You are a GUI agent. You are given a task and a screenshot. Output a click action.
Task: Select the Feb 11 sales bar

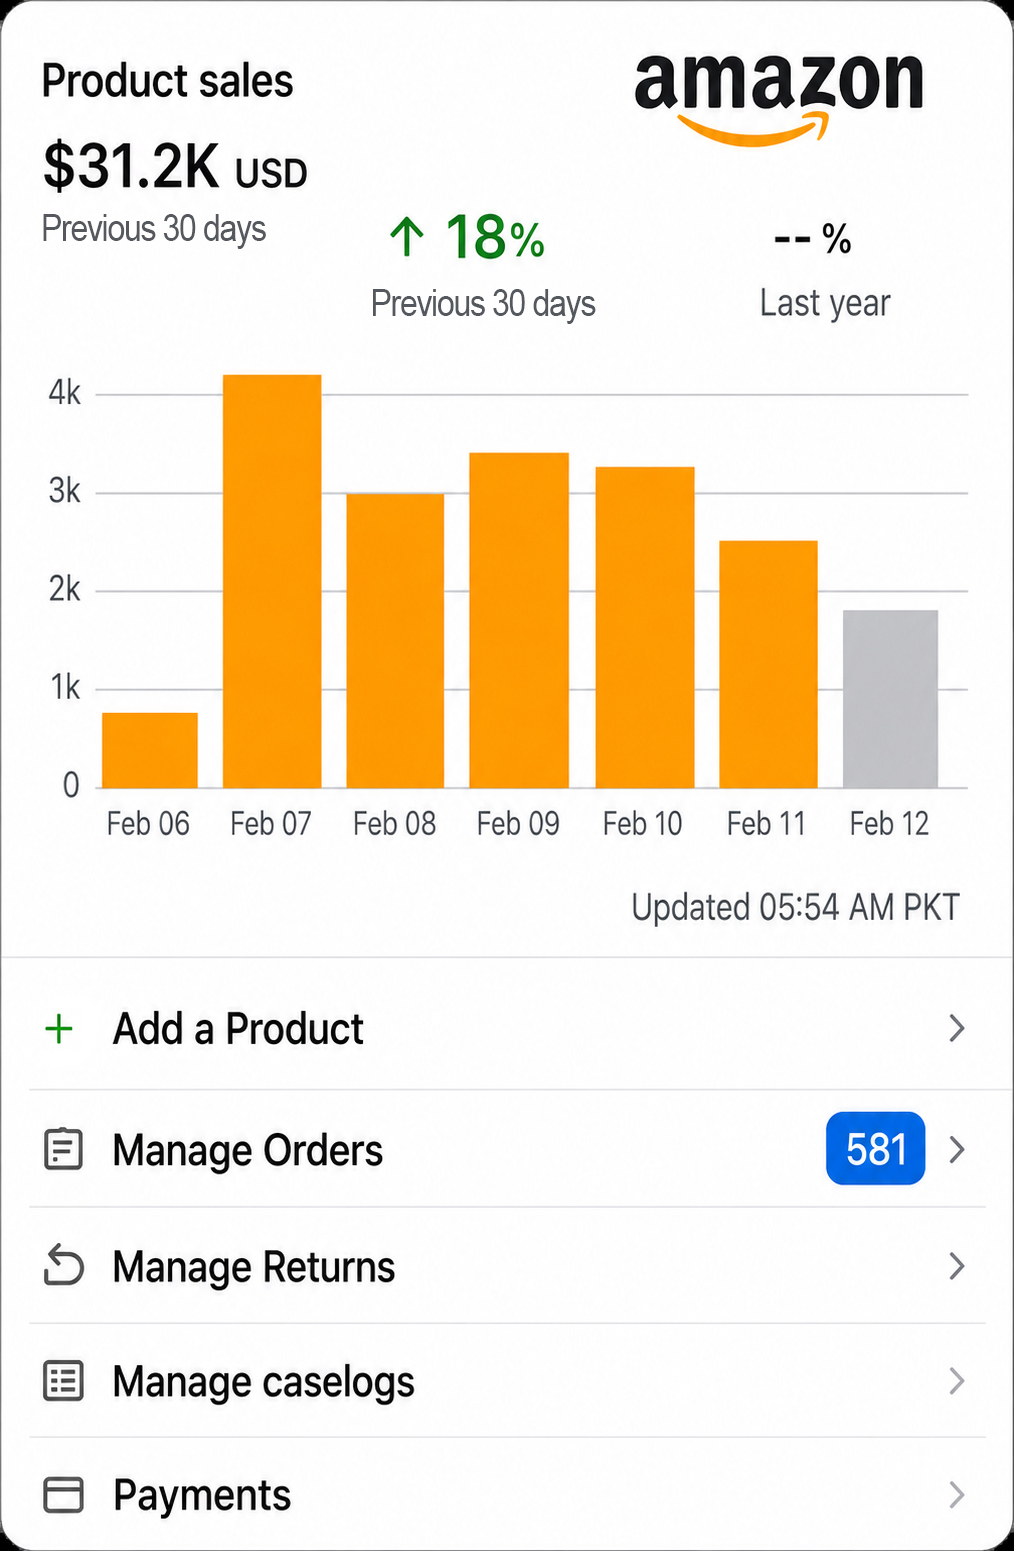(x=768, y=664)
